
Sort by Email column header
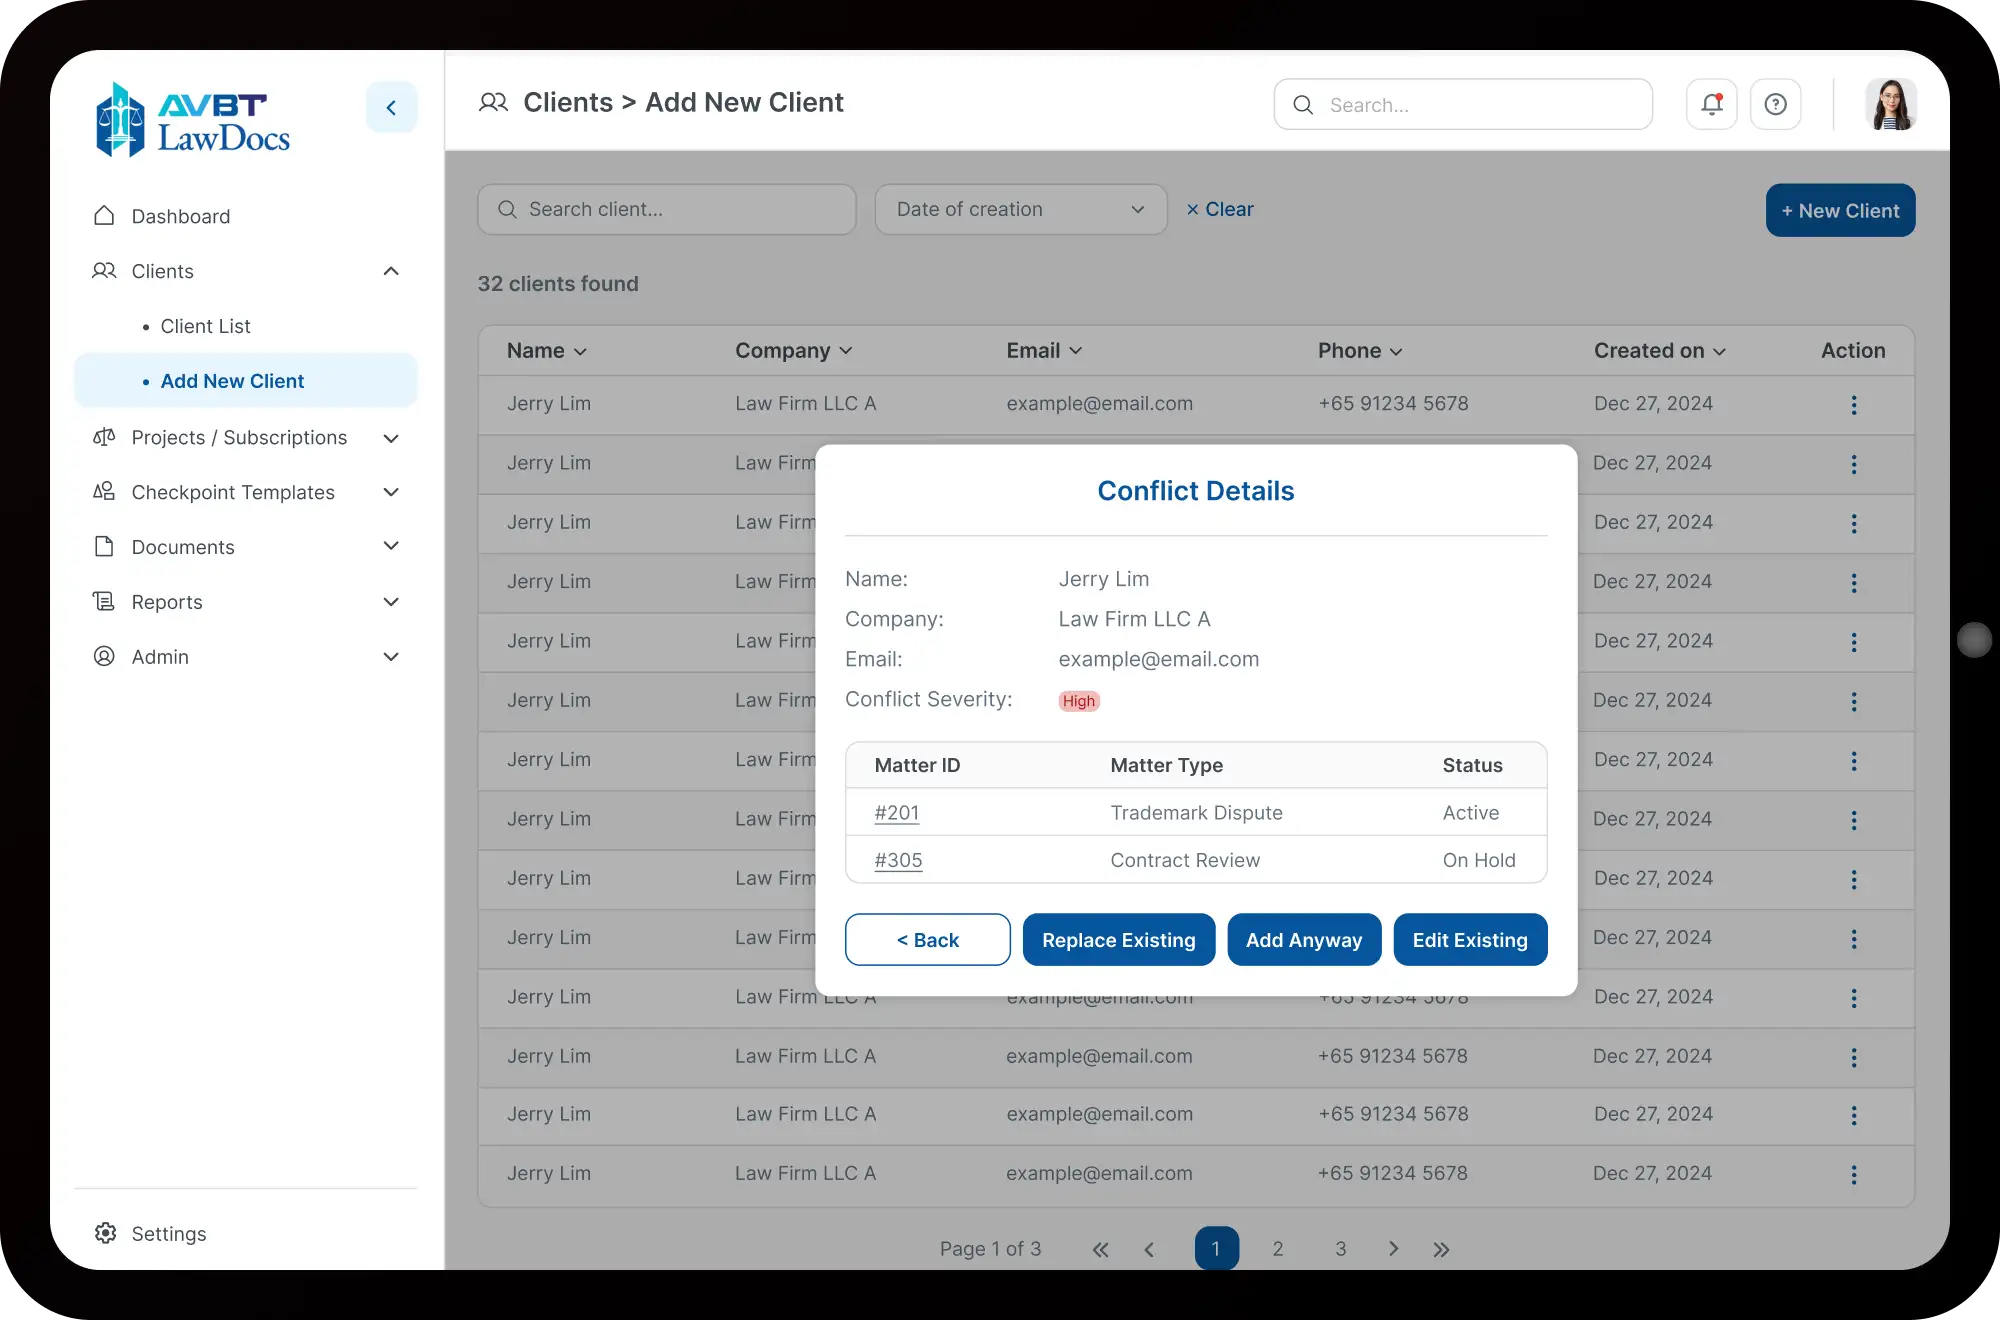(x=1044, y=351)
